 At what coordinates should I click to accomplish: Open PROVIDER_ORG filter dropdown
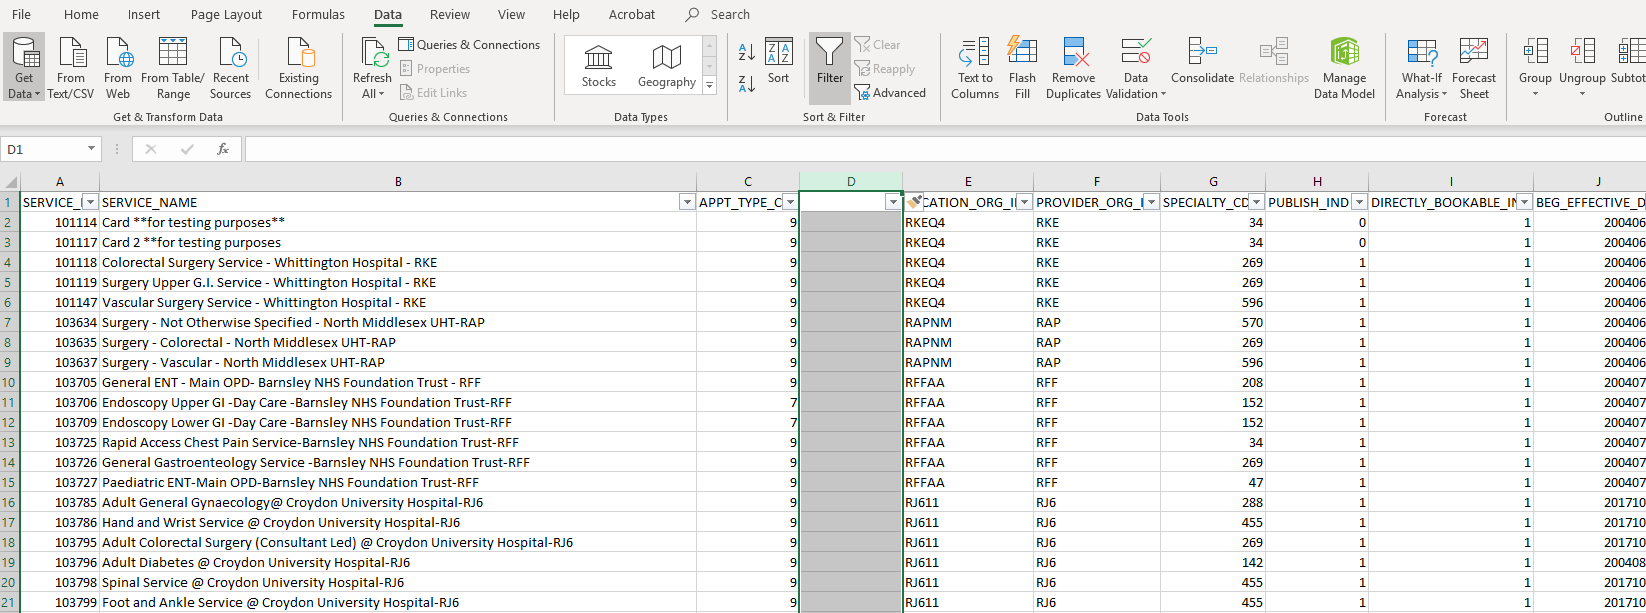(1151, 202)
